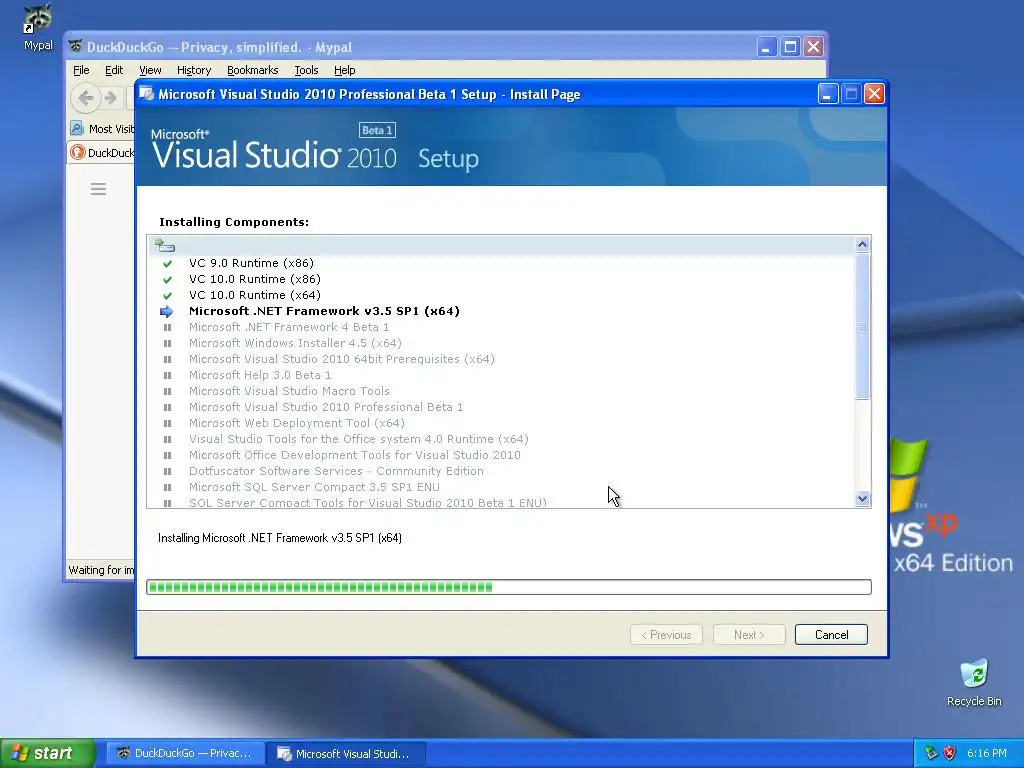
Task: Open the History menu in Mypal
Action: (194, 70)
